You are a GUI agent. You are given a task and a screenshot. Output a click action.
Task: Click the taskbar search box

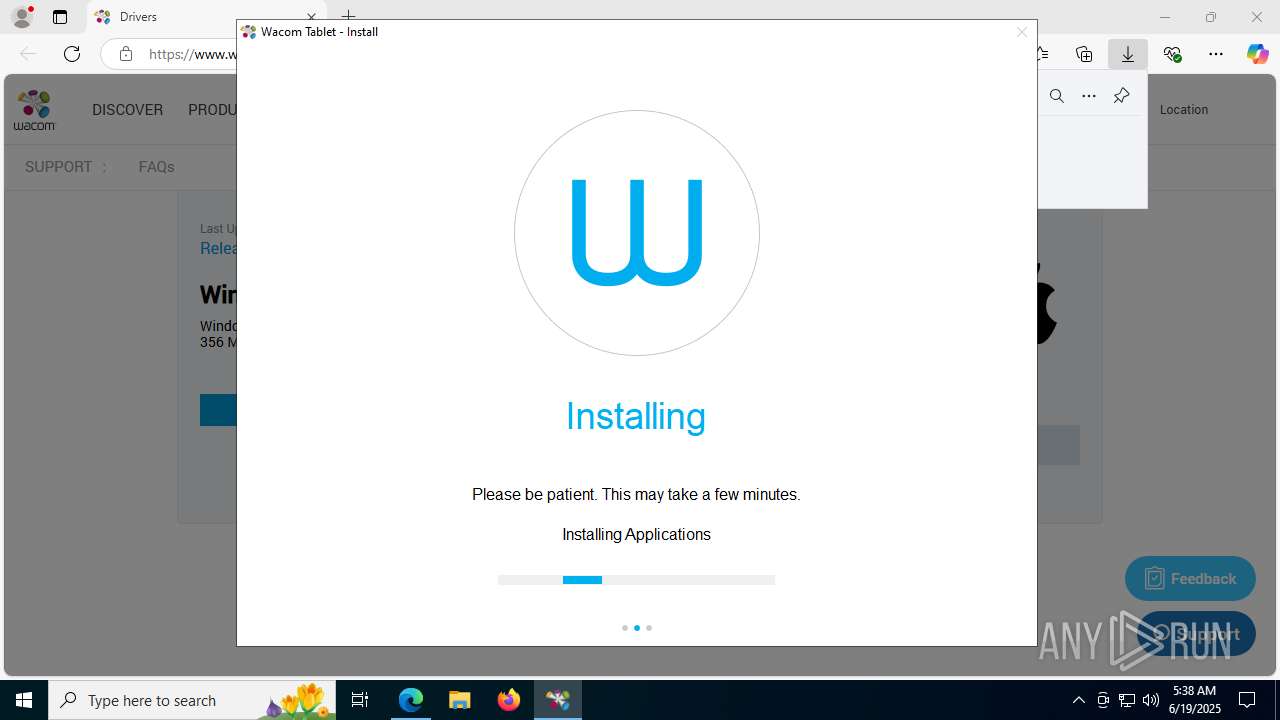point(192,700)
